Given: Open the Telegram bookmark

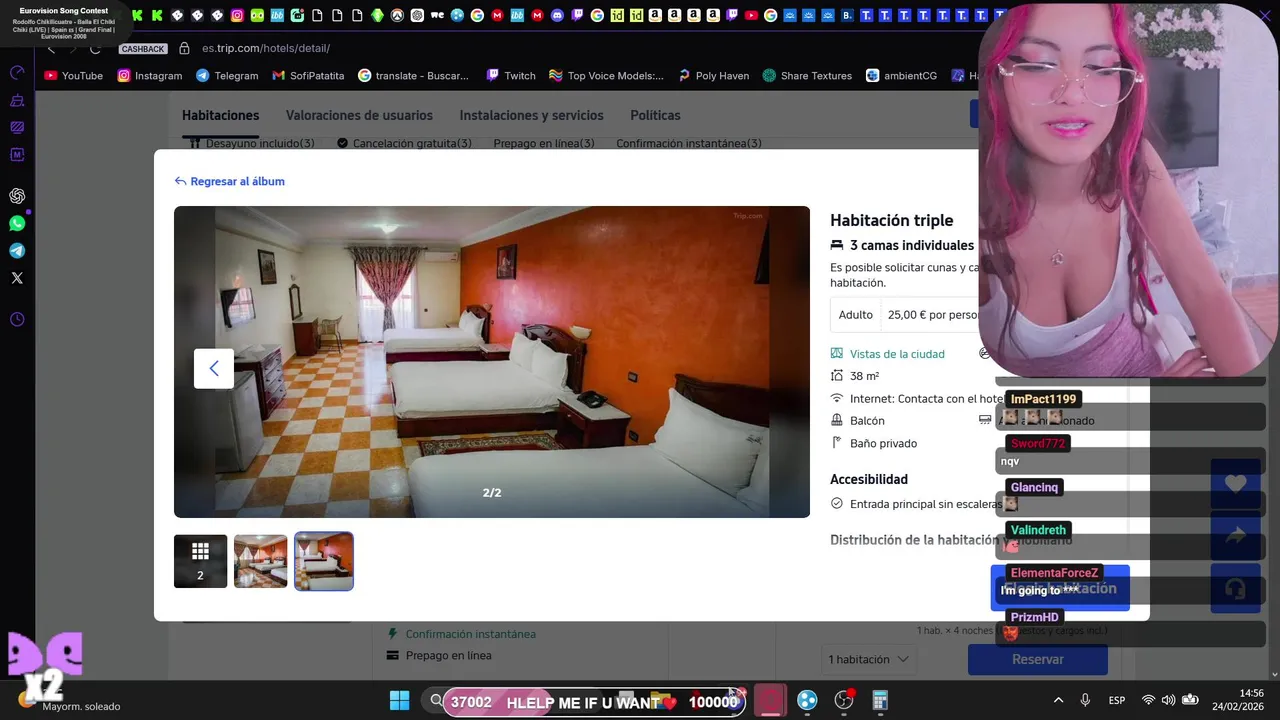Looking at the screenshot, I should 227,75.
